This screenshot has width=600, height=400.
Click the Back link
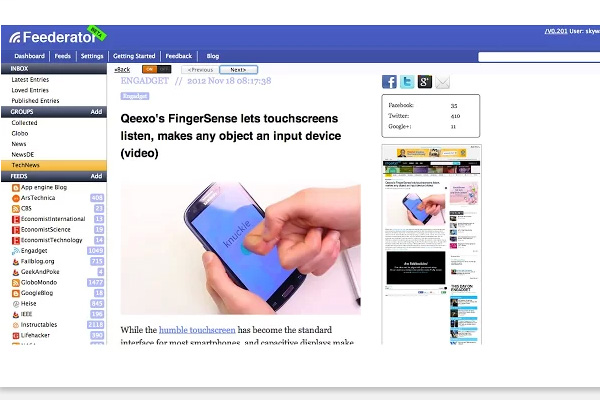click(x=122, y=70)
